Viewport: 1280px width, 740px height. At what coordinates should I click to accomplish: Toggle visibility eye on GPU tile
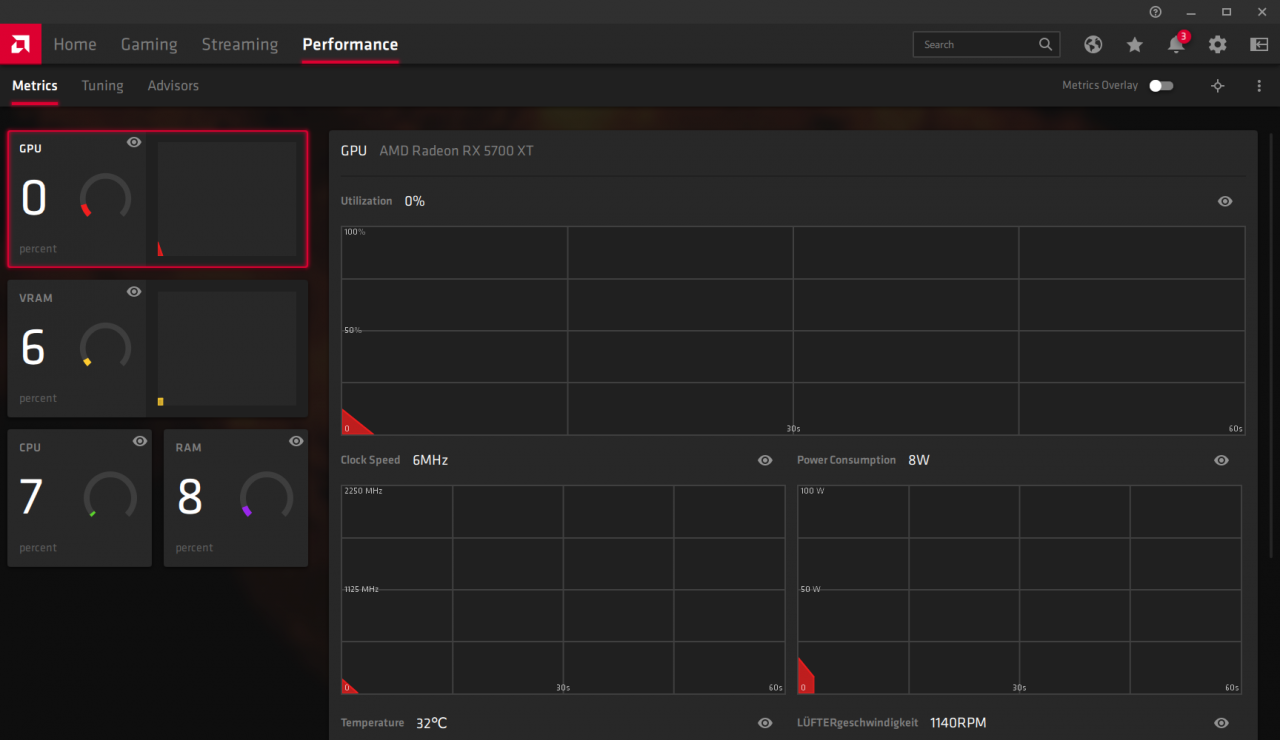click(134, 142)
